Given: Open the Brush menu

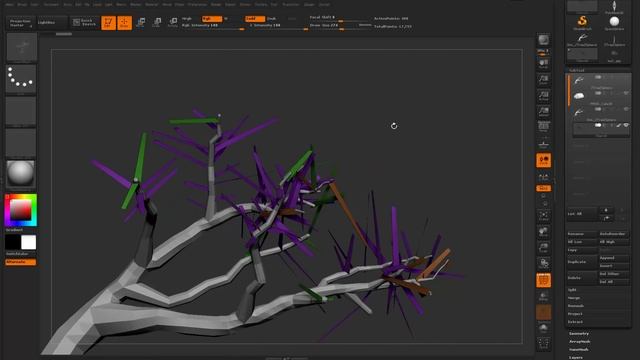Looking at the screenshot, I should pos(22,4).
